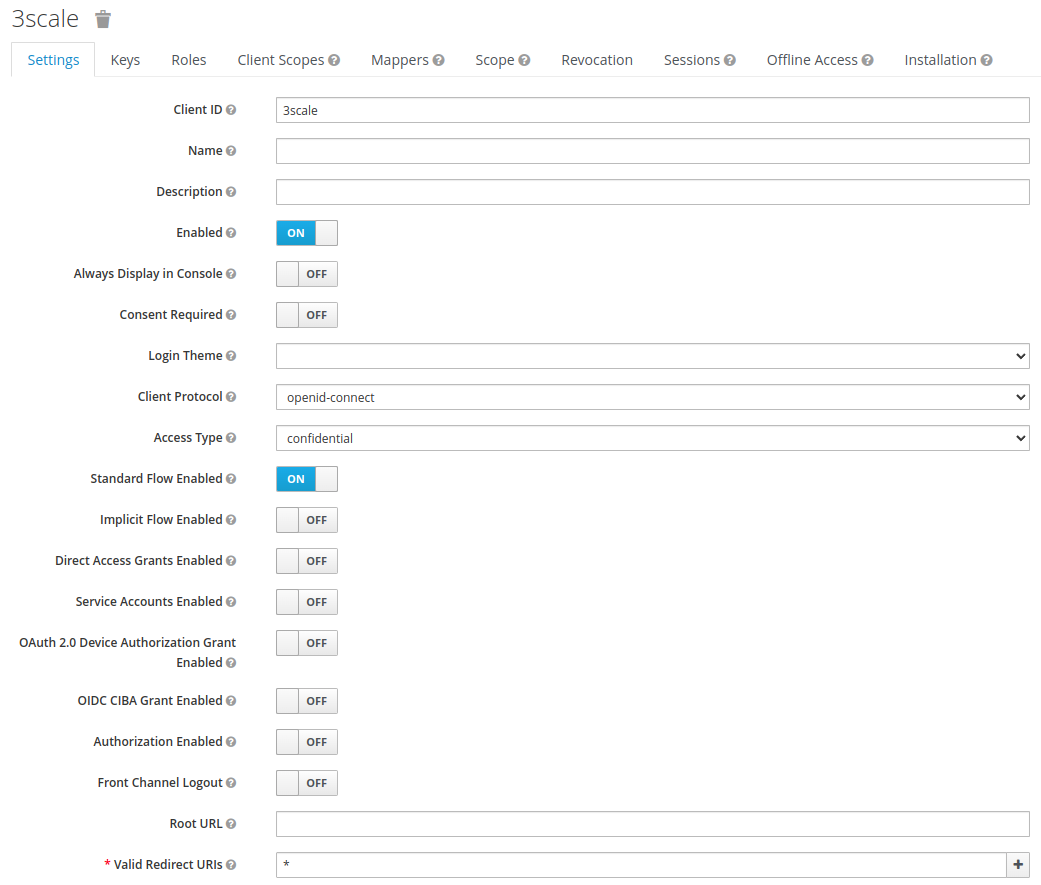Click help icon for Front Channel Logout

coord(231,783)
